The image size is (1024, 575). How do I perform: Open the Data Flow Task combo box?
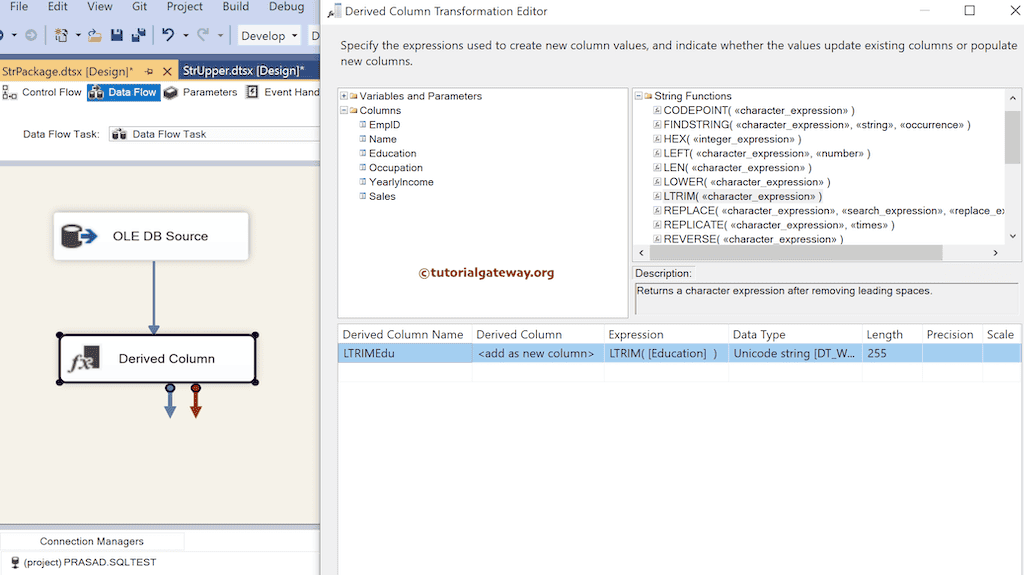214,134
